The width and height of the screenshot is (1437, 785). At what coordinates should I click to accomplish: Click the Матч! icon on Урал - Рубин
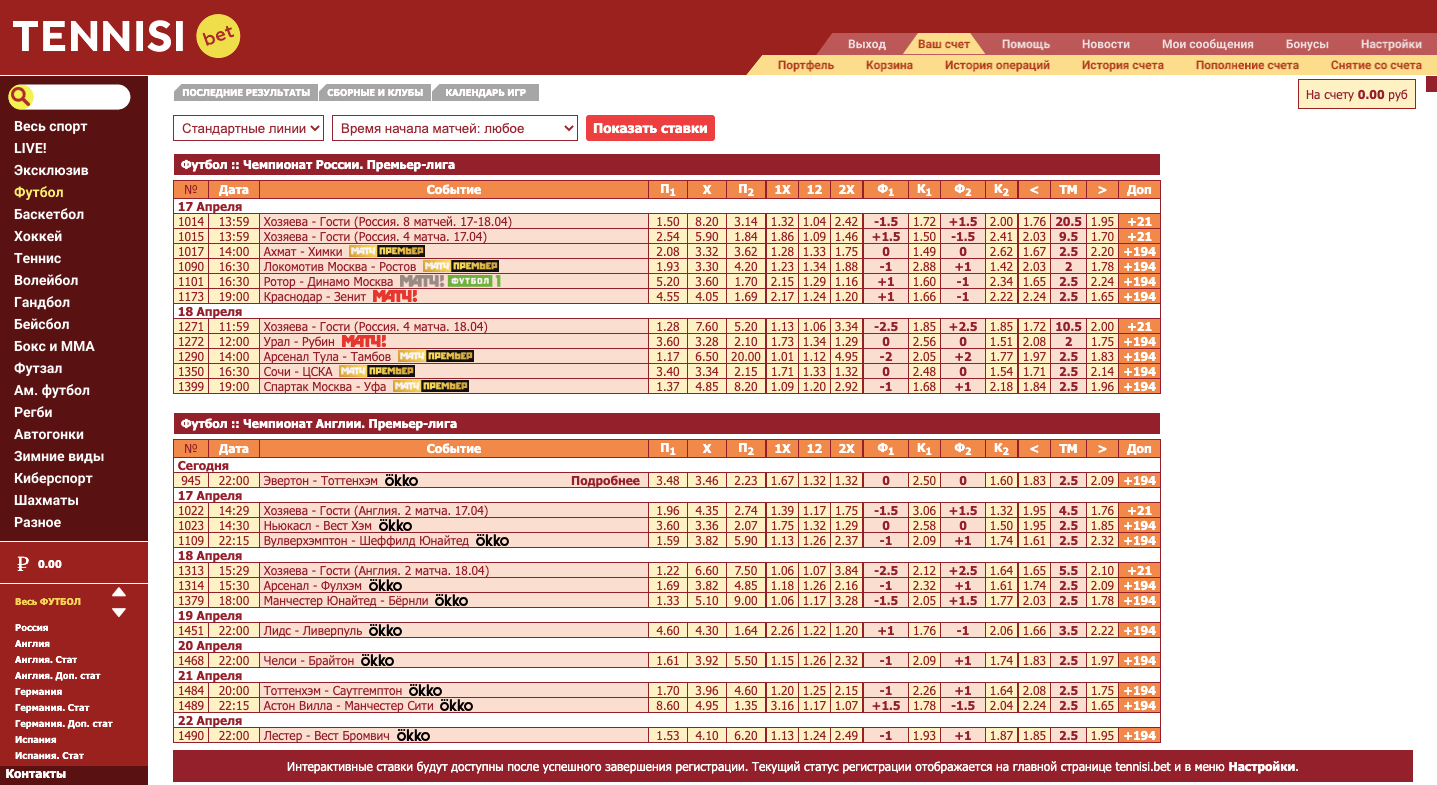point(363,341)
